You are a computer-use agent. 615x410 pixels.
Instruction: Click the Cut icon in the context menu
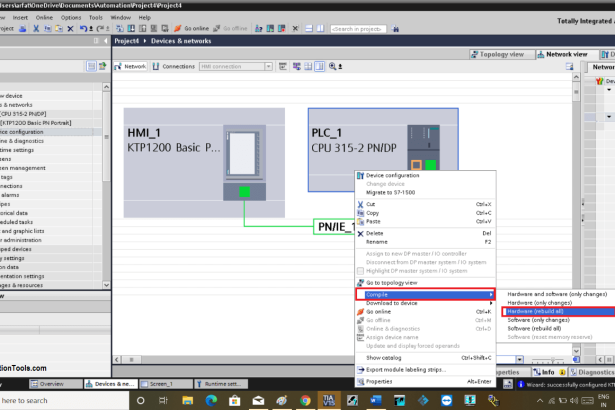pos(359,203)
